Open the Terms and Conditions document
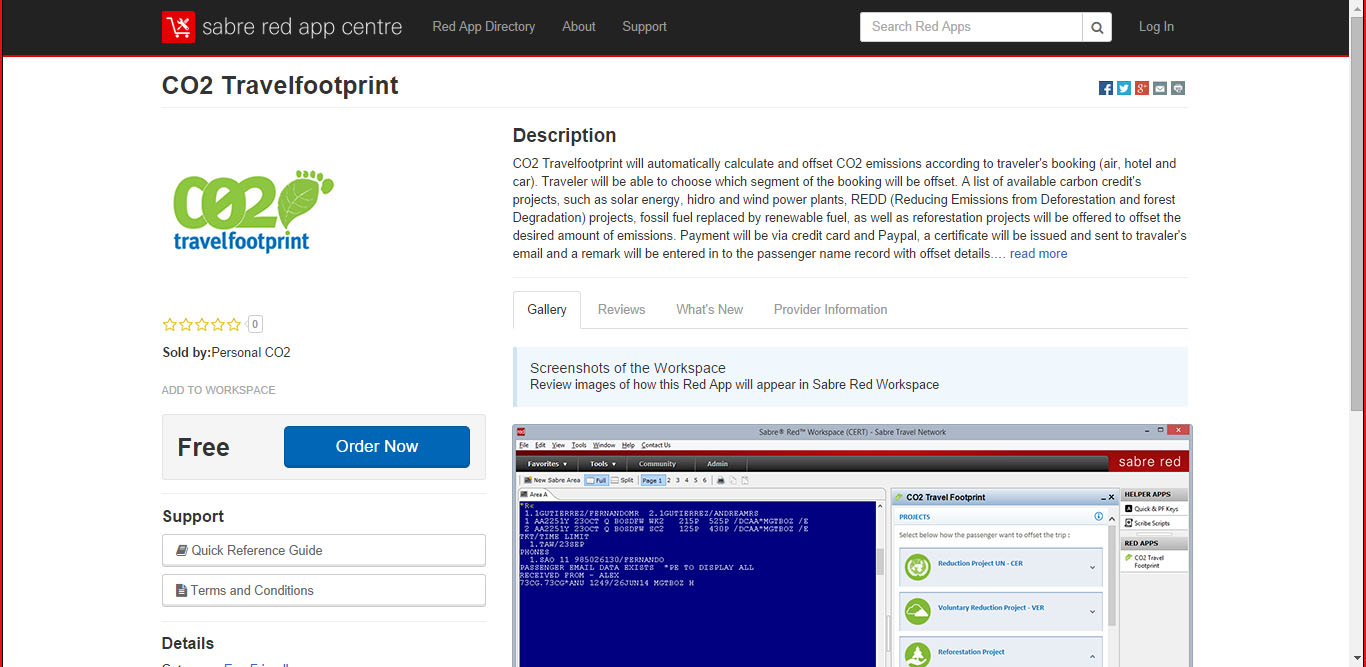 pyautogui.click(x=324, y=590)
